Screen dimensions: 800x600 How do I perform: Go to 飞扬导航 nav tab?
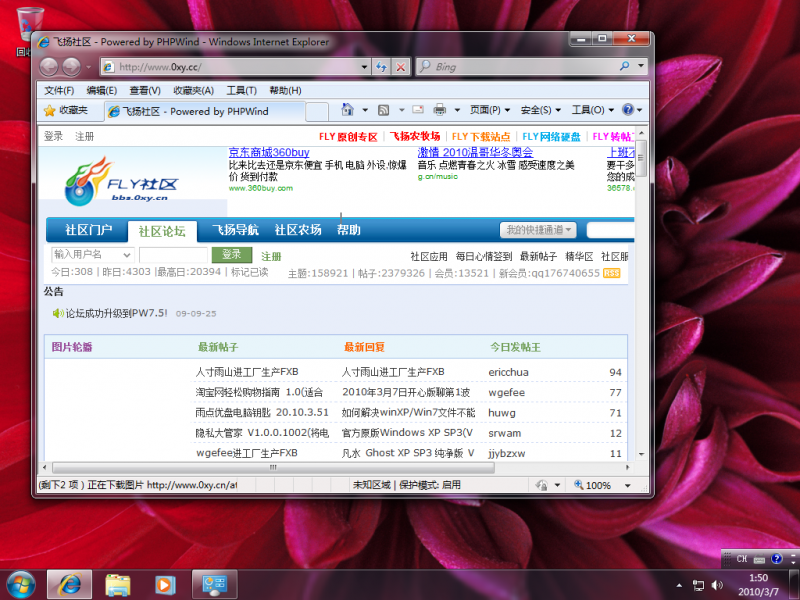[235, 230]
